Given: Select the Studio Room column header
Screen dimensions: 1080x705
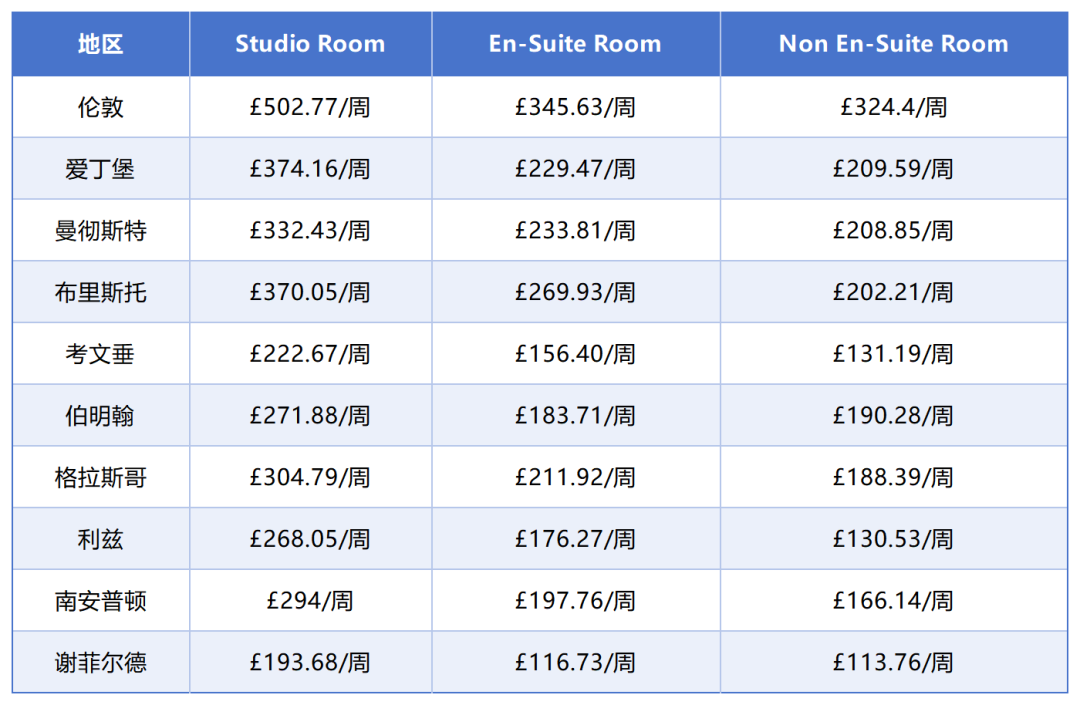Looking at the screenshot, I should click(310, 44).
